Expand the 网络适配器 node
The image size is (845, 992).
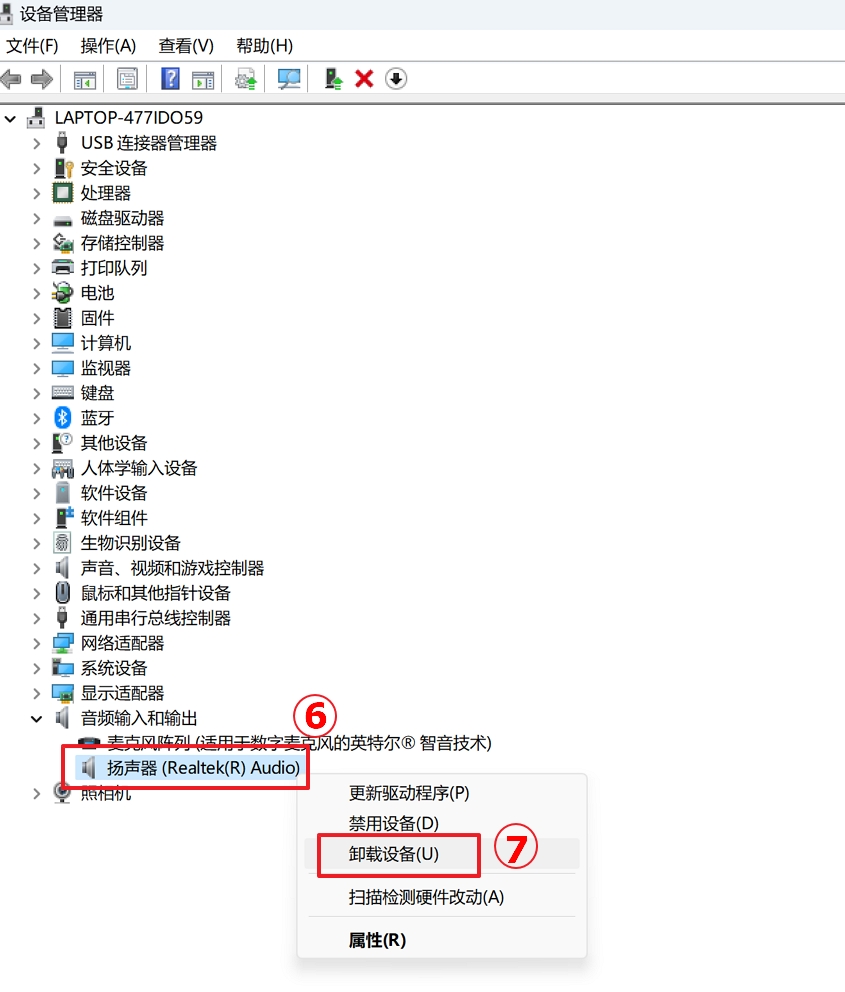tap(37, 643)
